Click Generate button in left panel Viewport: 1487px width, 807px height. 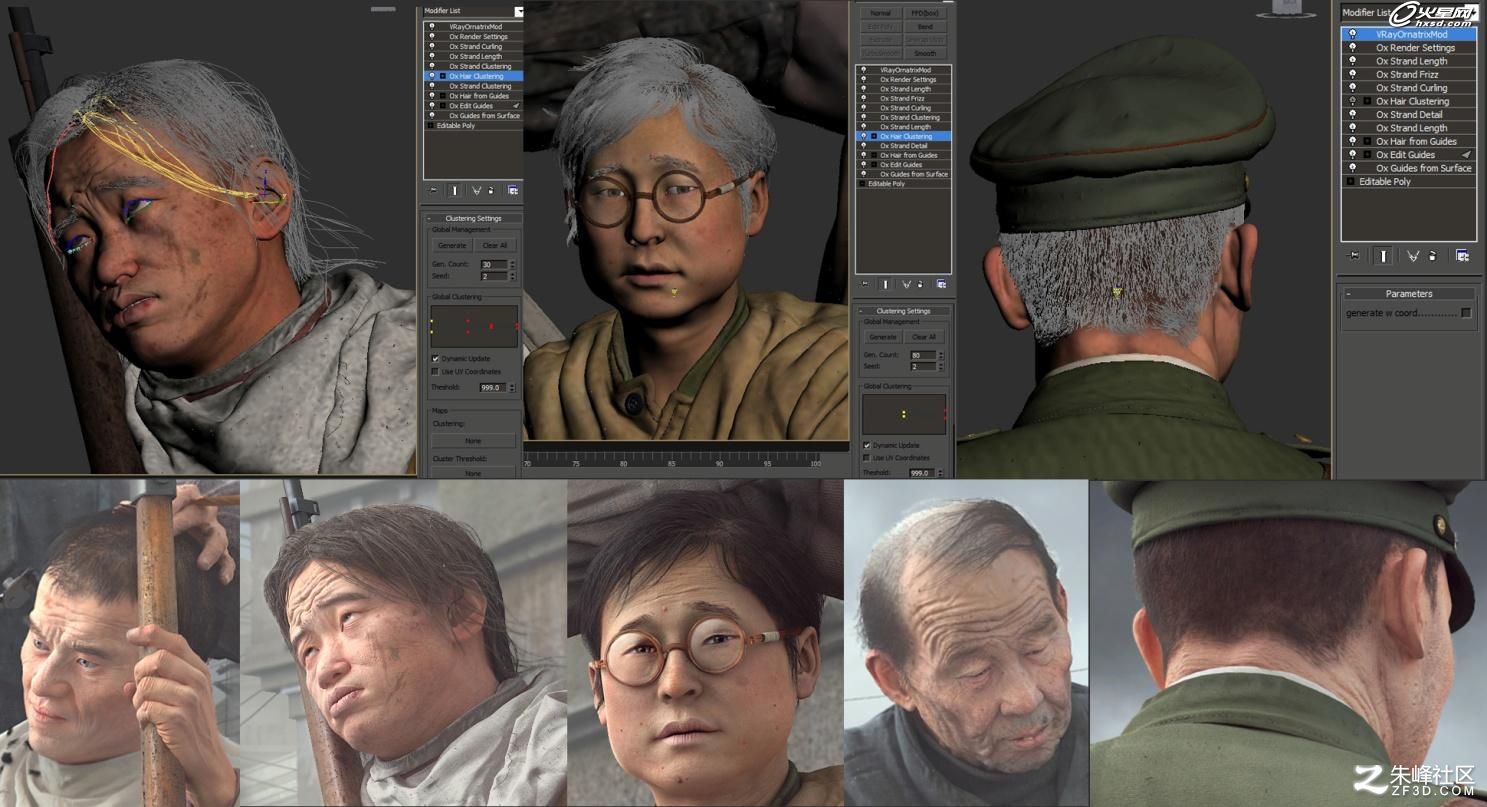[452, 245]
